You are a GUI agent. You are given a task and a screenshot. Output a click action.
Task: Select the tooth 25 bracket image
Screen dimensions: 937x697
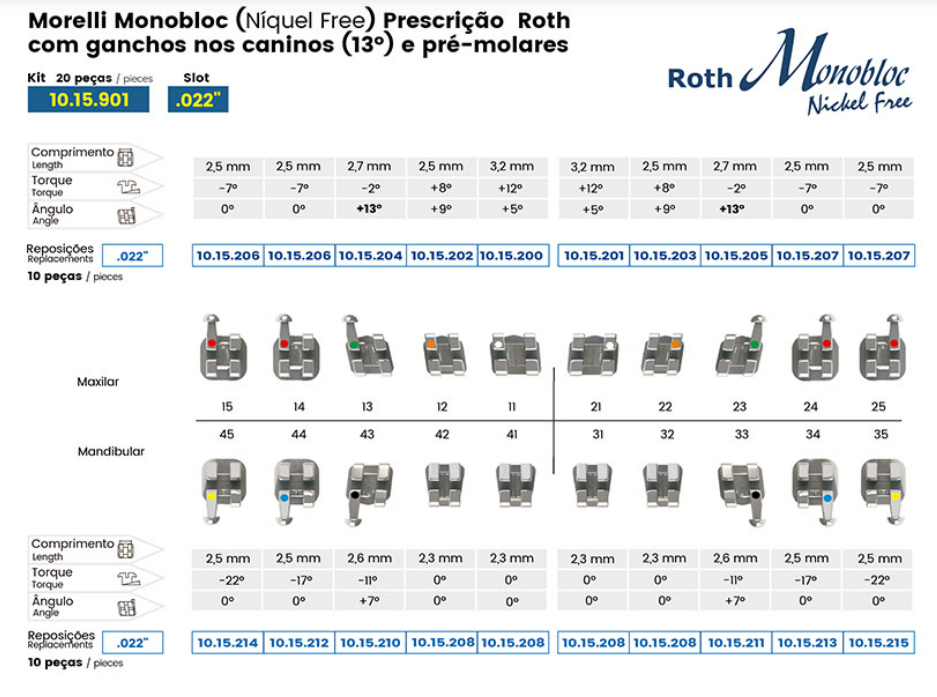[x=883, y=347]
